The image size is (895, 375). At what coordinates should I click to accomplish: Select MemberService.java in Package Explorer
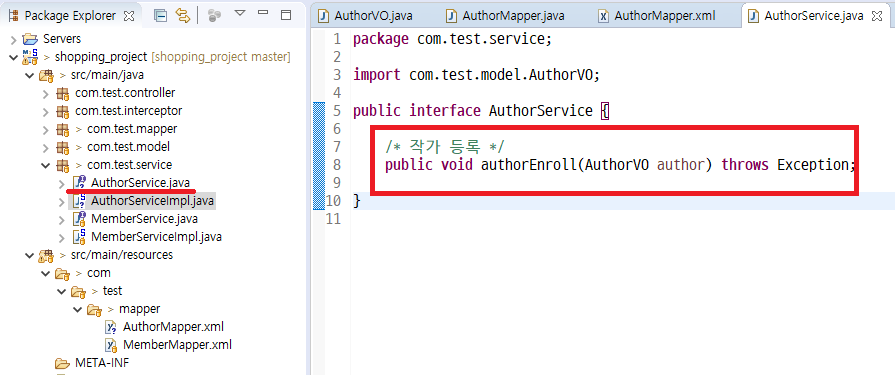[x=144, y=219]
